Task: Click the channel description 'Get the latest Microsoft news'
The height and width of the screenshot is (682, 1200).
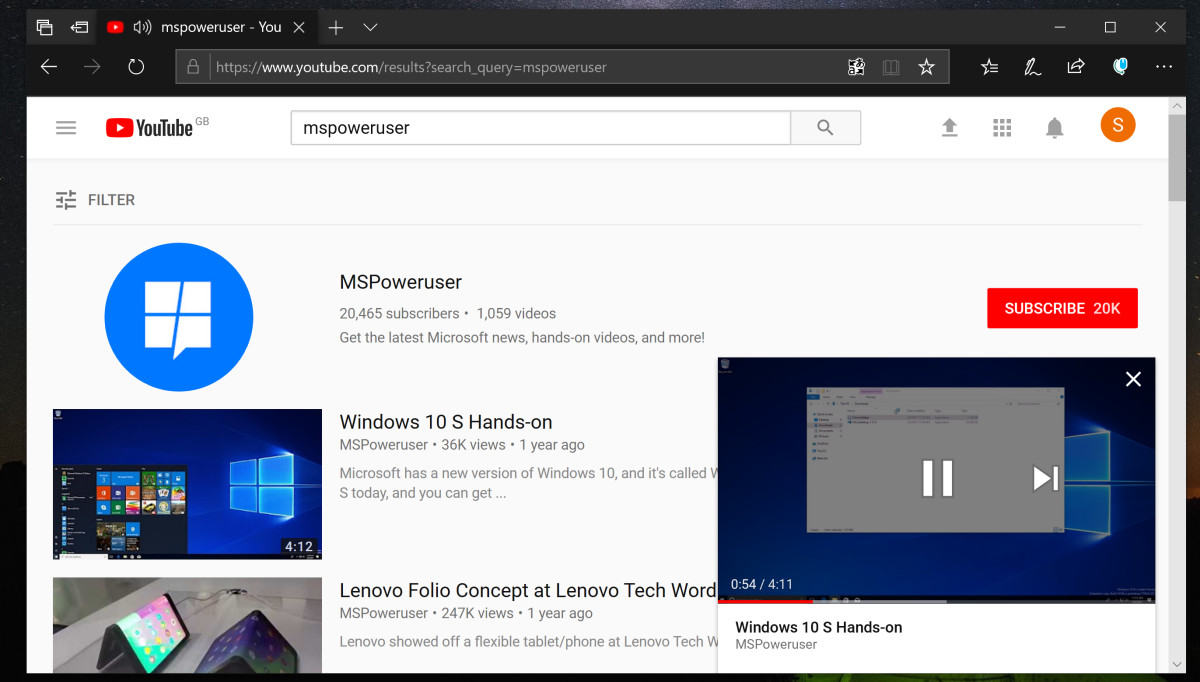Action: pos(522,338)
